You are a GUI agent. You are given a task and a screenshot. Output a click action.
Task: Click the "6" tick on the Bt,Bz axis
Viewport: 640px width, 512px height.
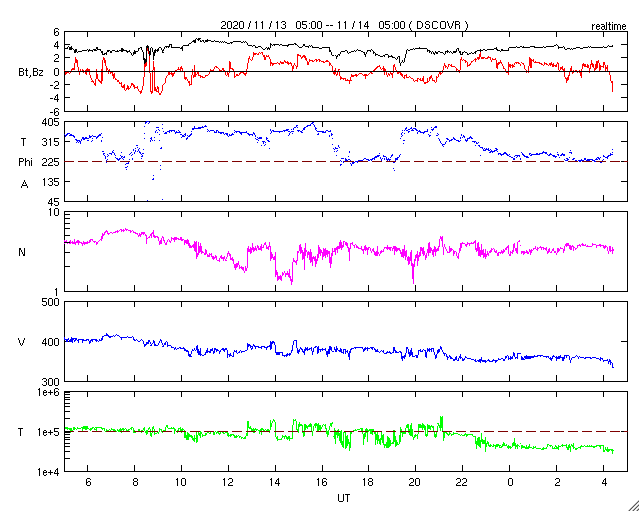point(56,32)
